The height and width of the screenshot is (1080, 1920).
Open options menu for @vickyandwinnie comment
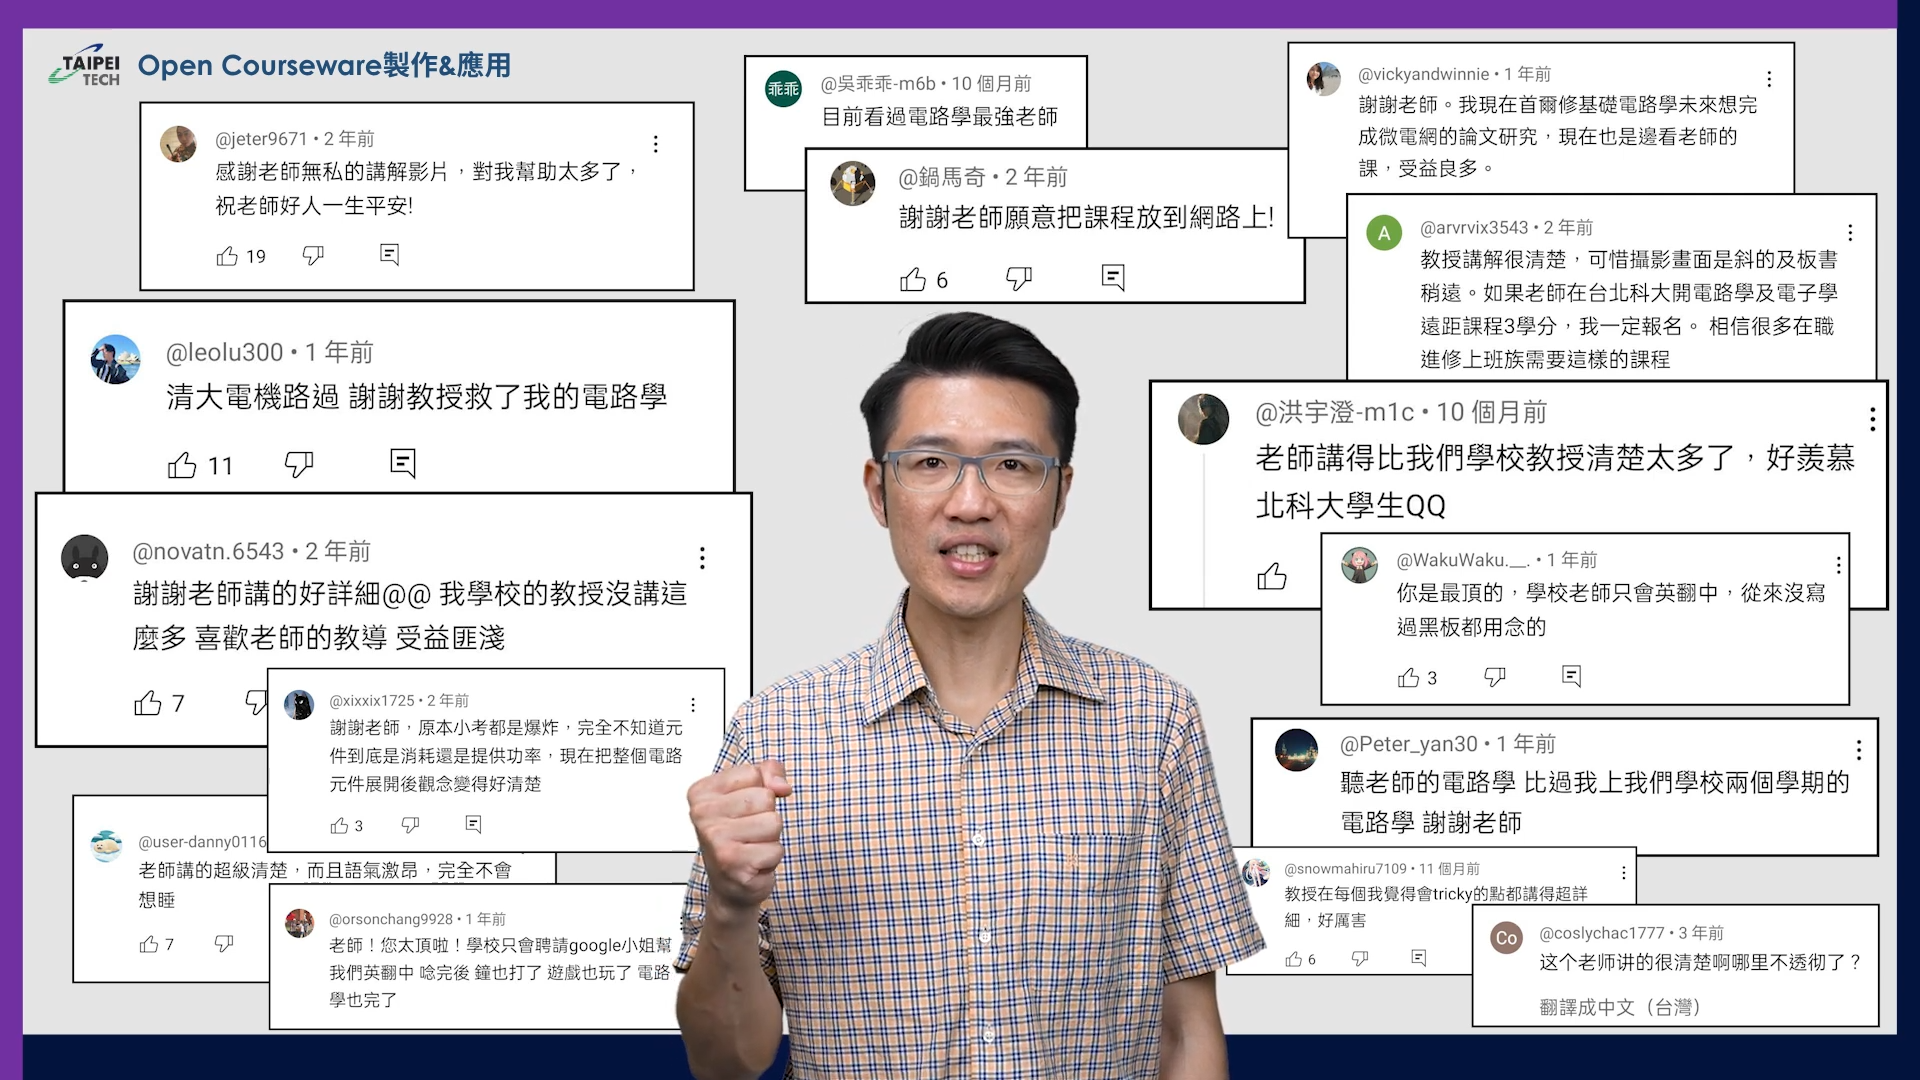pos(1769,79)
